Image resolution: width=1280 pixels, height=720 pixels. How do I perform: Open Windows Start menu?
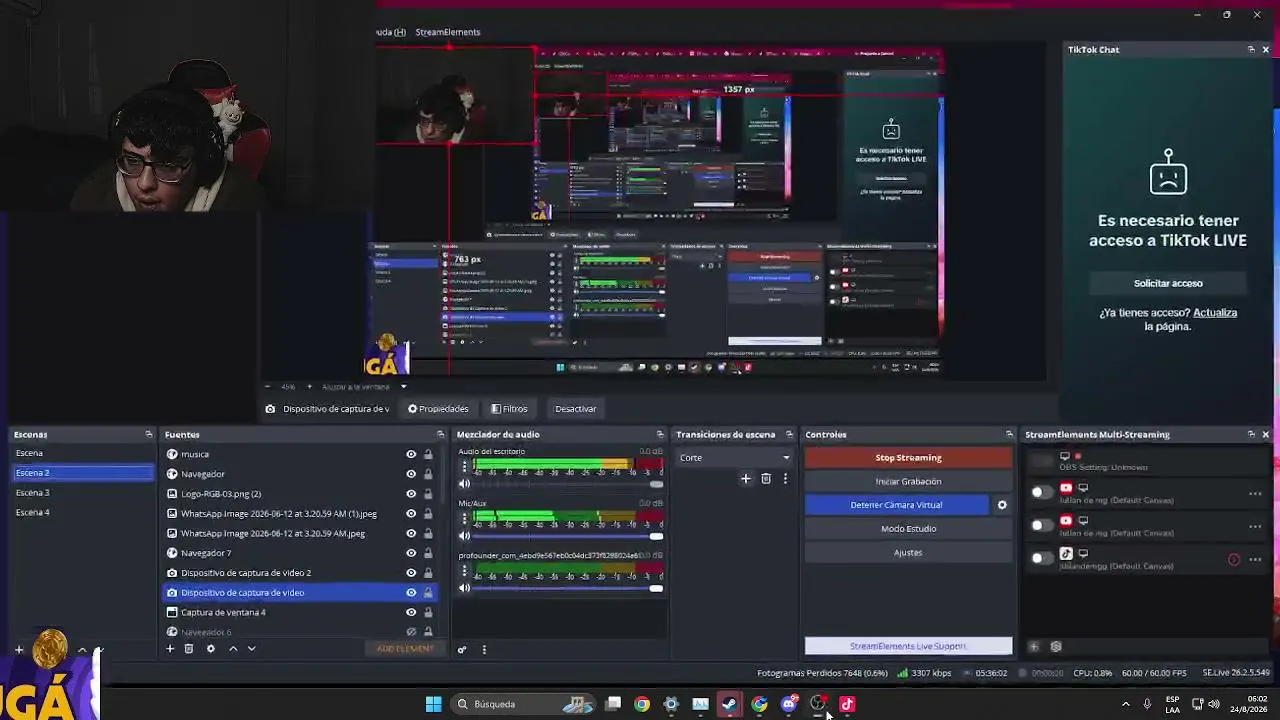click(x=433, y=704)
